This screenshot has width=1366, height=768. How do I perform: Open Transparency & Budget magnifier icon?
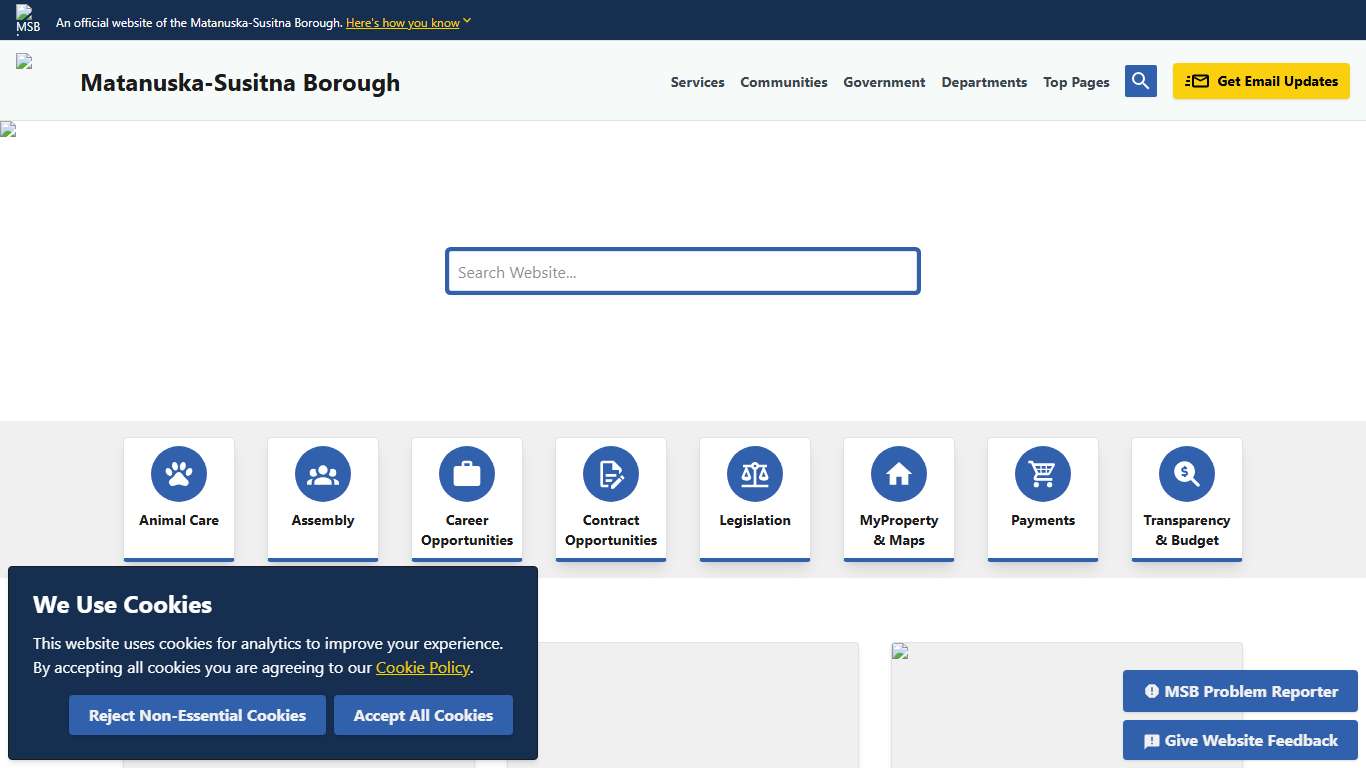pyautogui.click(x=1187, y=474)
